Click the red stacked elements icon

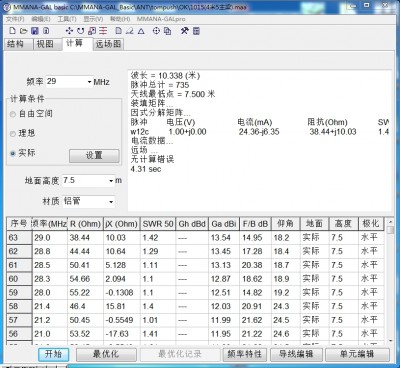(x=103, y=31)
